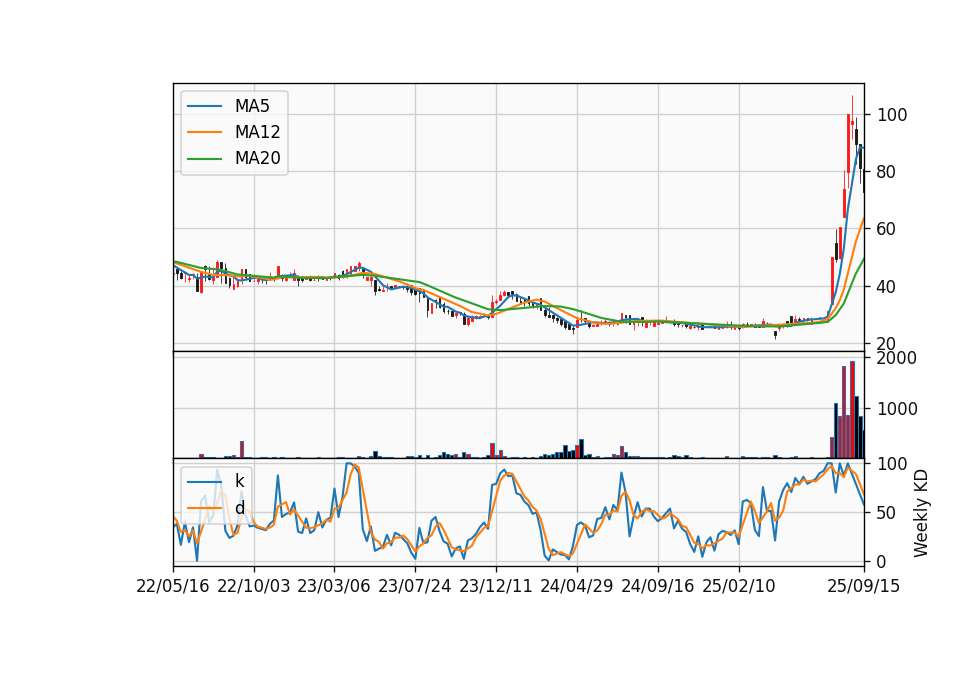
Task: Click the 23/12/11 date tick label
Action: pyautogui.click(x=496, y=586)
